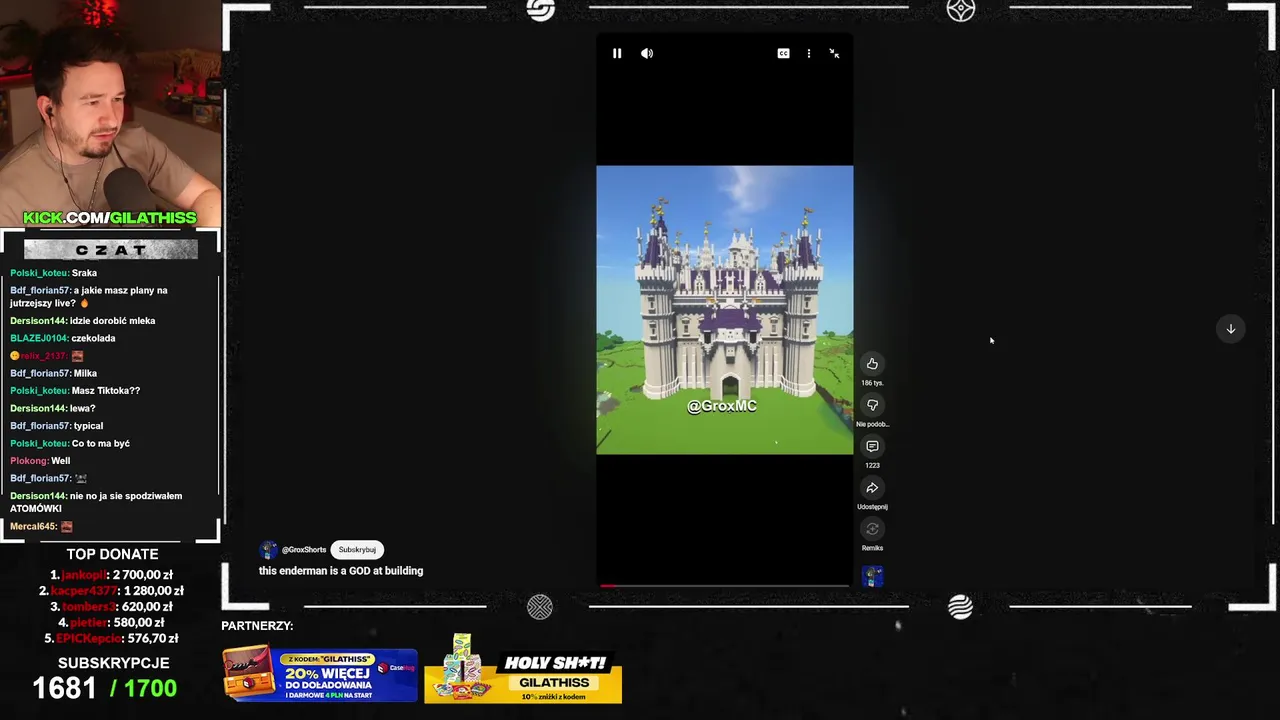Click the Casehug 20% WIĘCEJ partner banner
This screenshot has width=1280, height=720.
point(320,674)
